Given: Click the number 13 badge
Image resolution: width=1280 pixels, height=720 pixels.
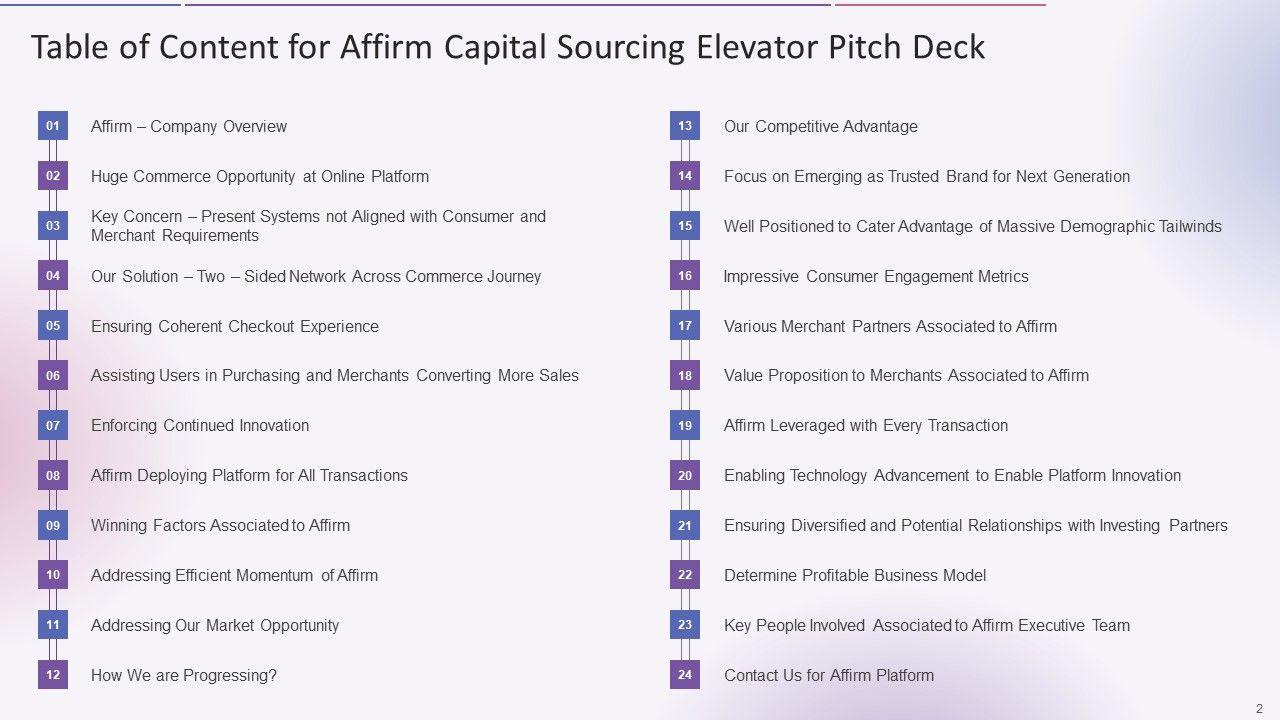Looking at the screenshot, I should click(x=685, y=126).
